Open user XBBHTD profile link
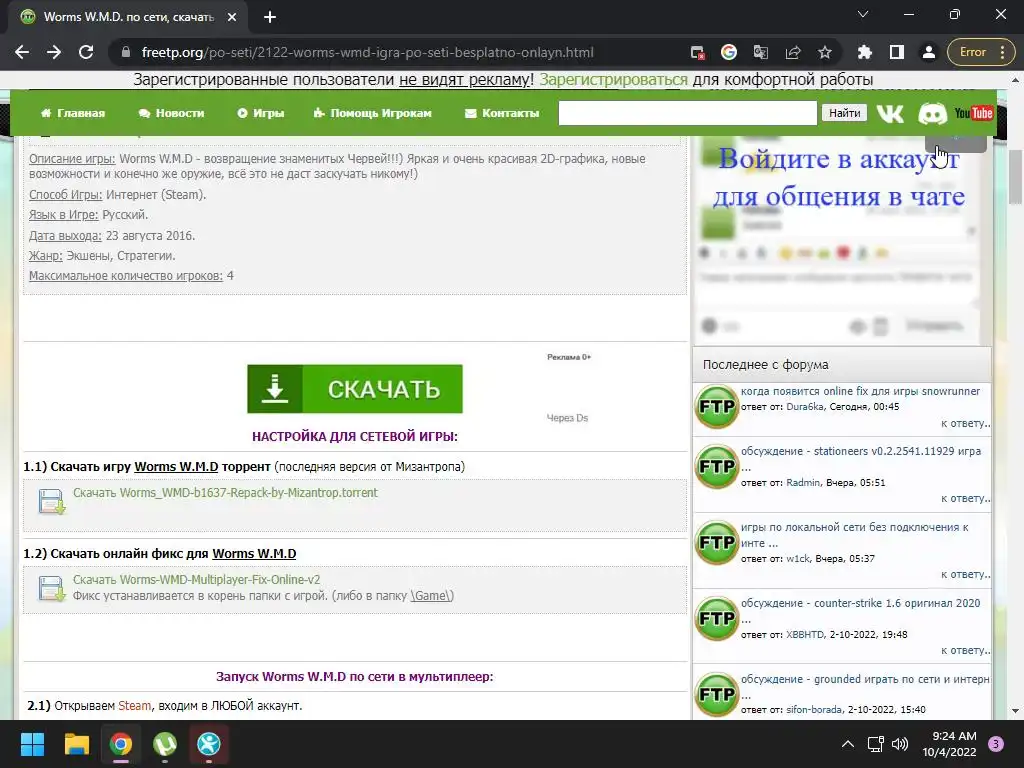1024x768 pixels. point(805,634)
